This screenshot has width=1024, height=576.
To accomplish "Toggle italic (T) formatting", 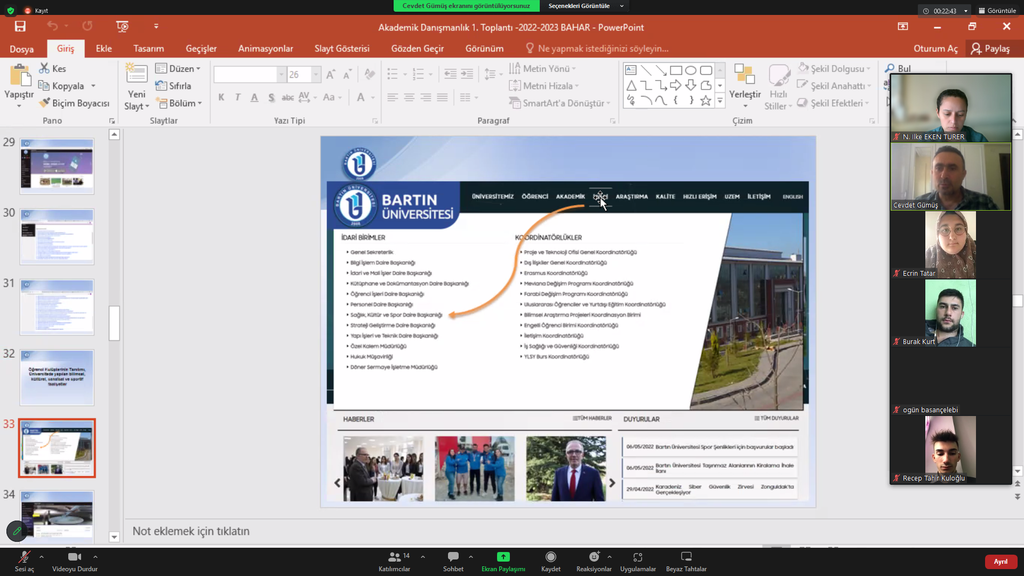I will coord(238,97).
